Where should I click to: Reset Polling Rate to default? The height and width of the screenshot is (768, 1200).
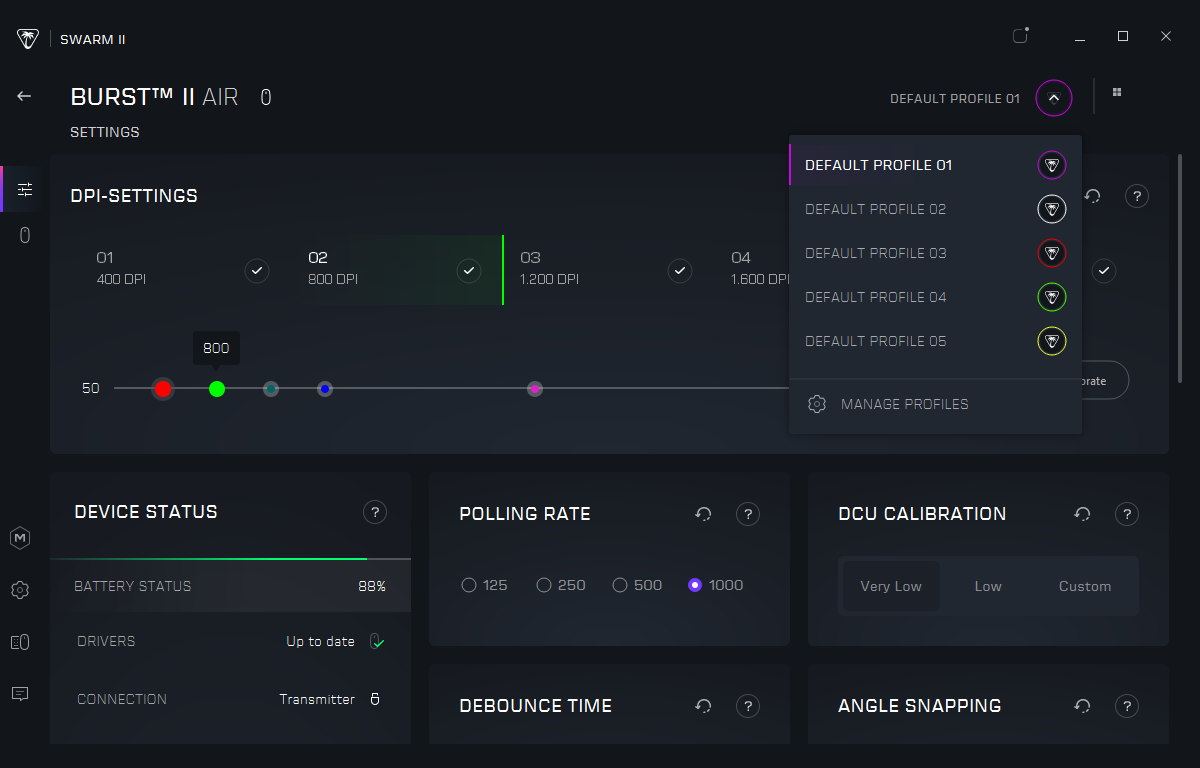pyautogui.click(x=703, y=514)
